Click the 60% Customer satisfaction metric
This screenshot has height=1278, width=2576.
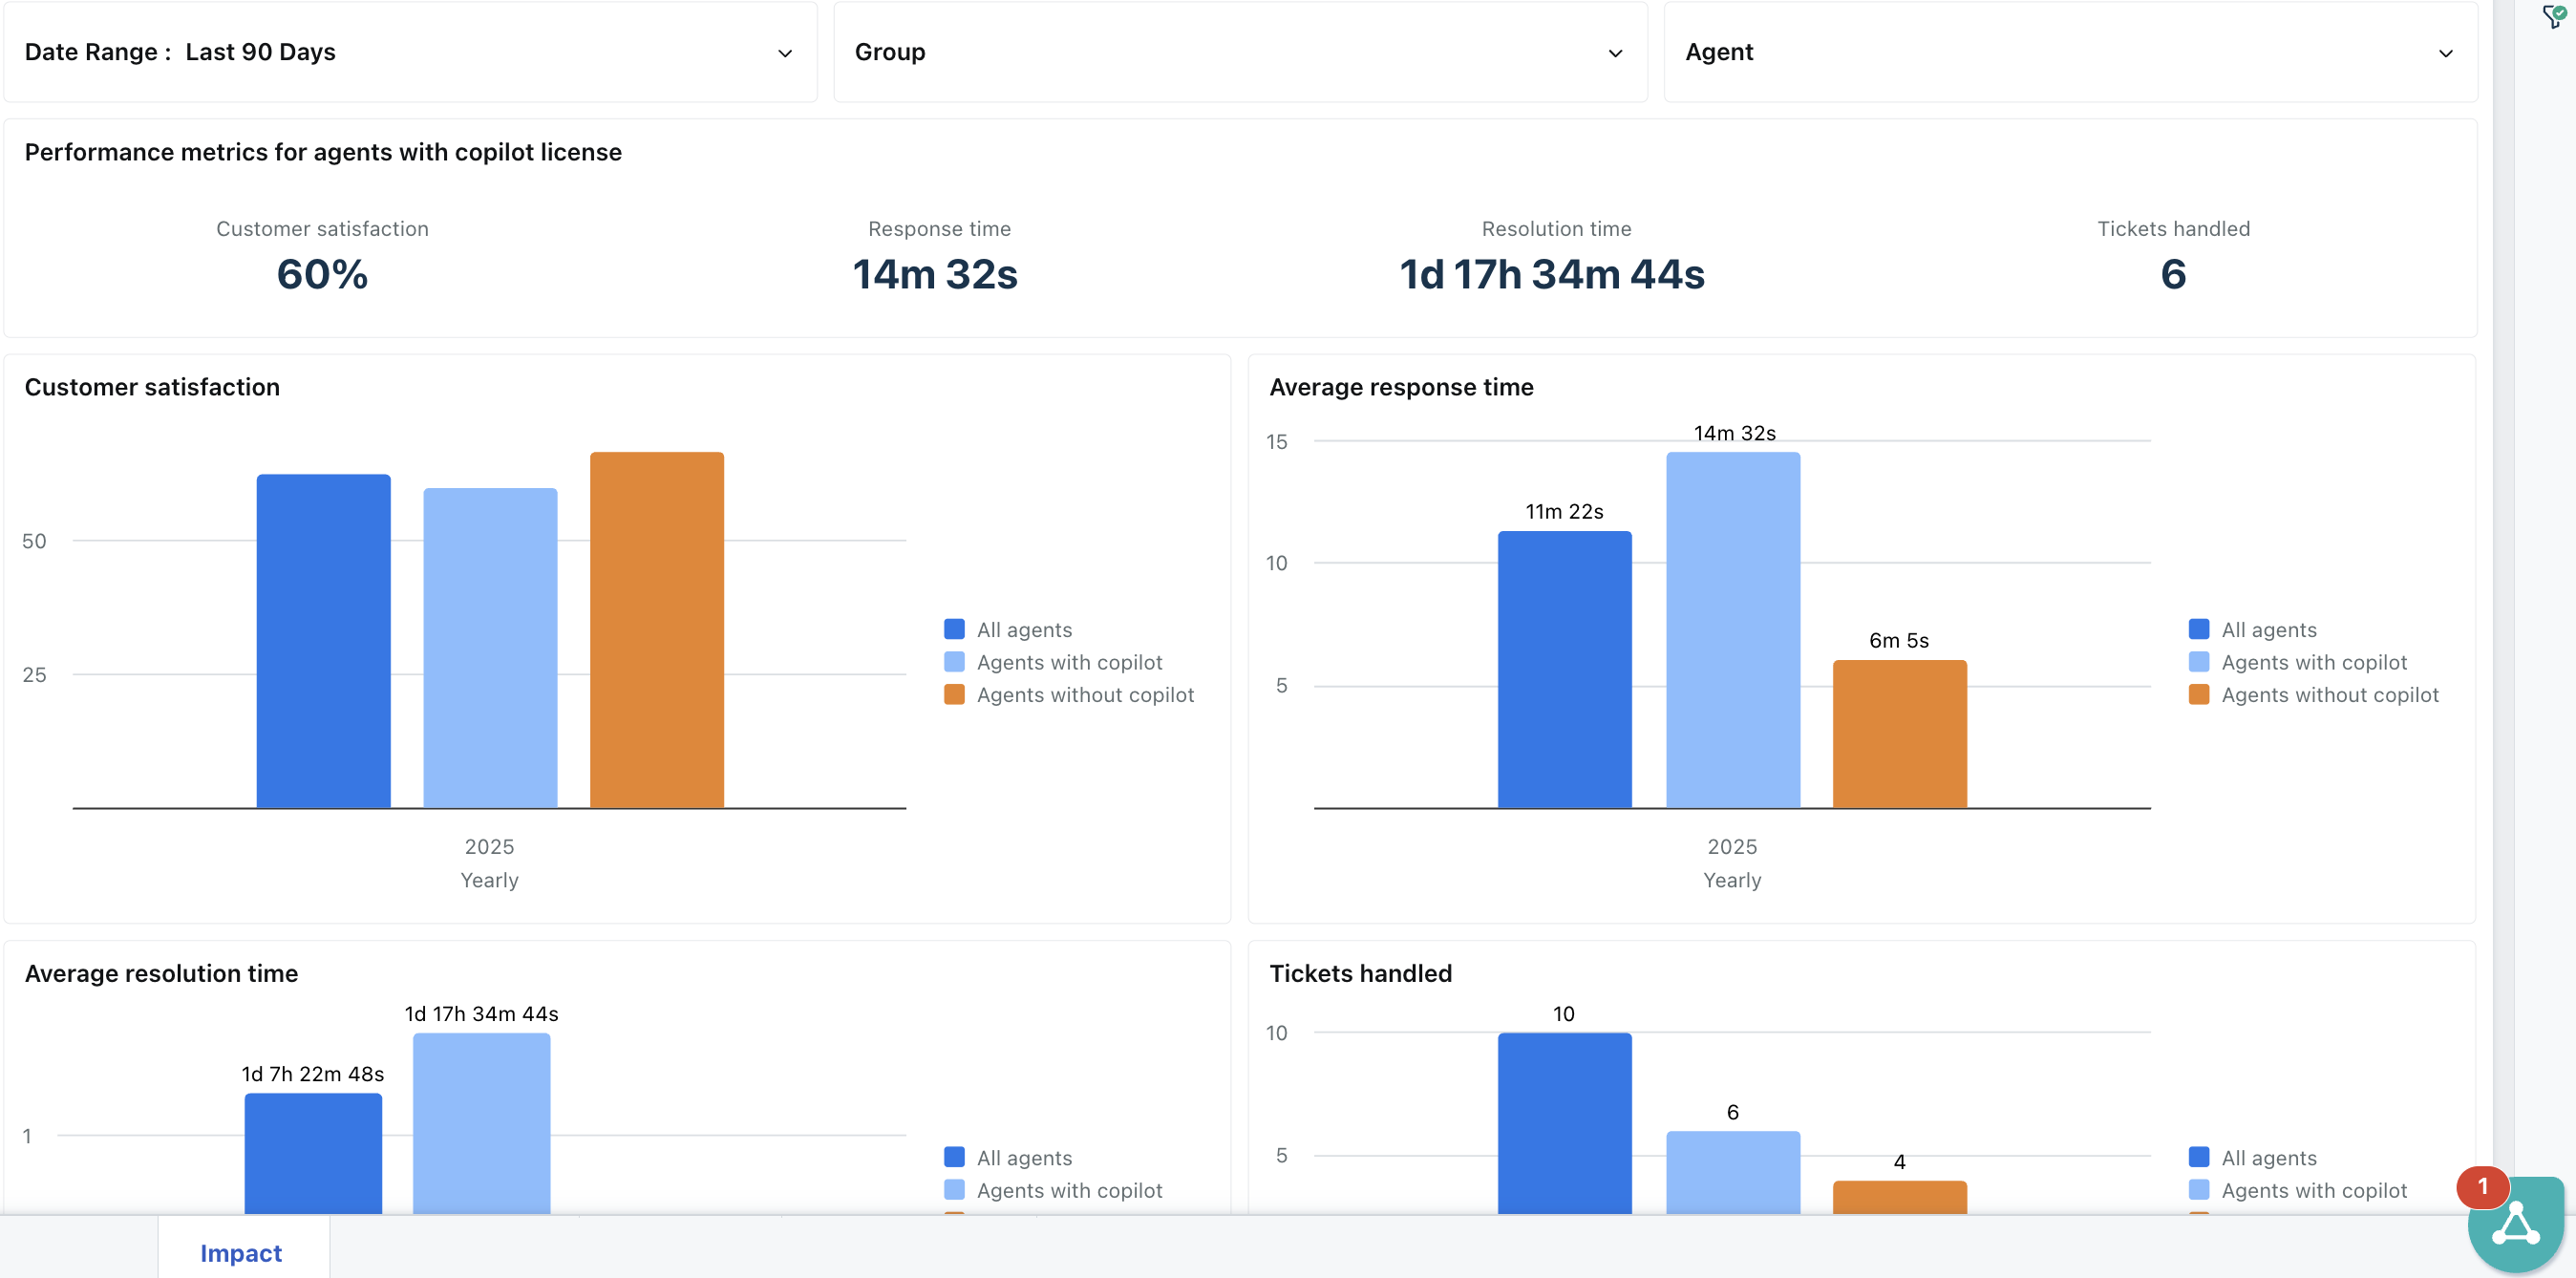click(x=322, y=274)
